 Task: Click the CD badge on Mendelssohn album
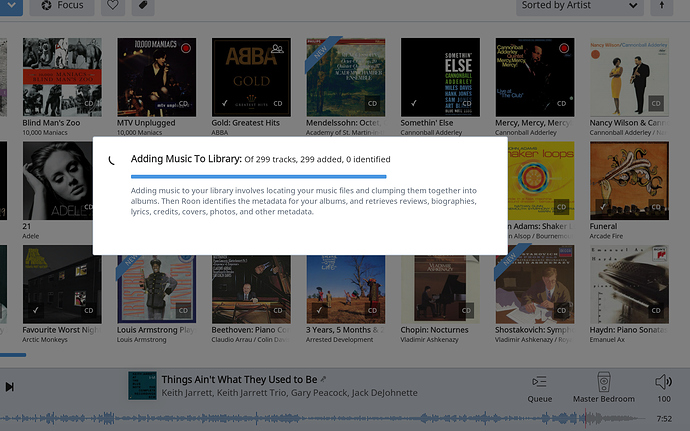pyautogui.click(x=372, y=103)
